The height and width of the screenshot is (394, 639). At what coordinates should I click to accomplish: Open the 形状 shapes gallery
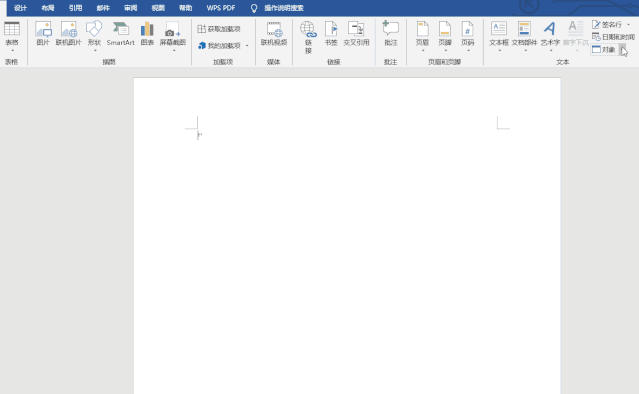(94, 37)
